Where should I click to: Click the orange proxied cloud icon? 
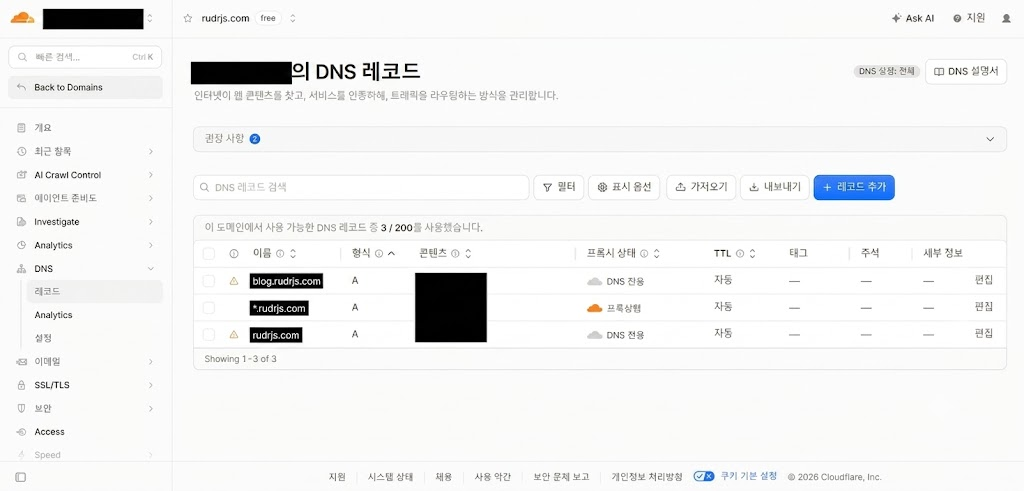tap(594, 308)
